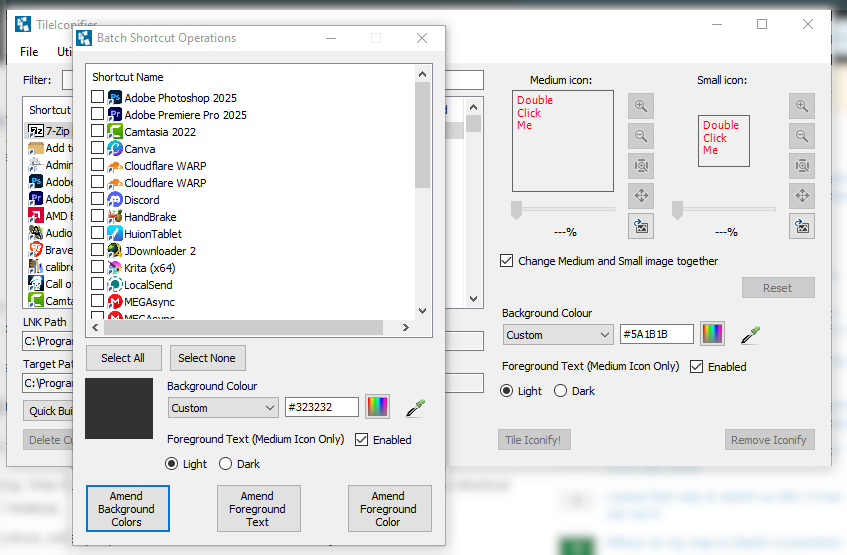Select Dark foreground text in batch dialog
Screen dimensions: 847x555
point(225,464)
